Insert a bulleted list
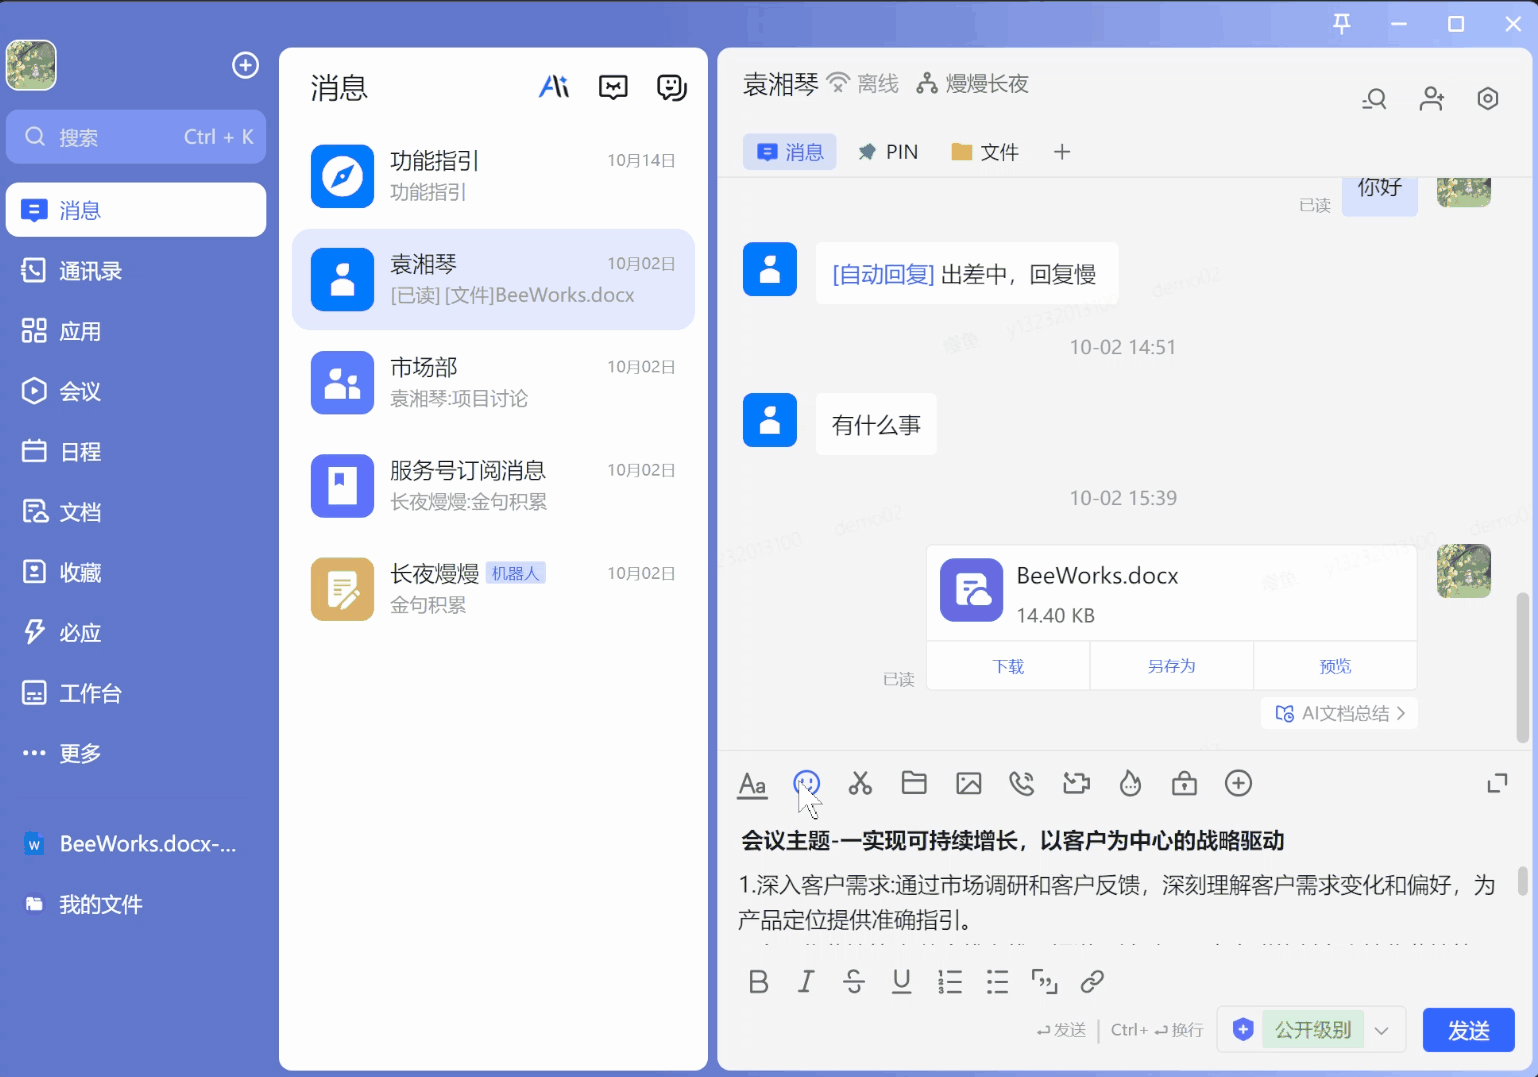The width and height of the screenshot is (1538, 1077). click(997, 982)
